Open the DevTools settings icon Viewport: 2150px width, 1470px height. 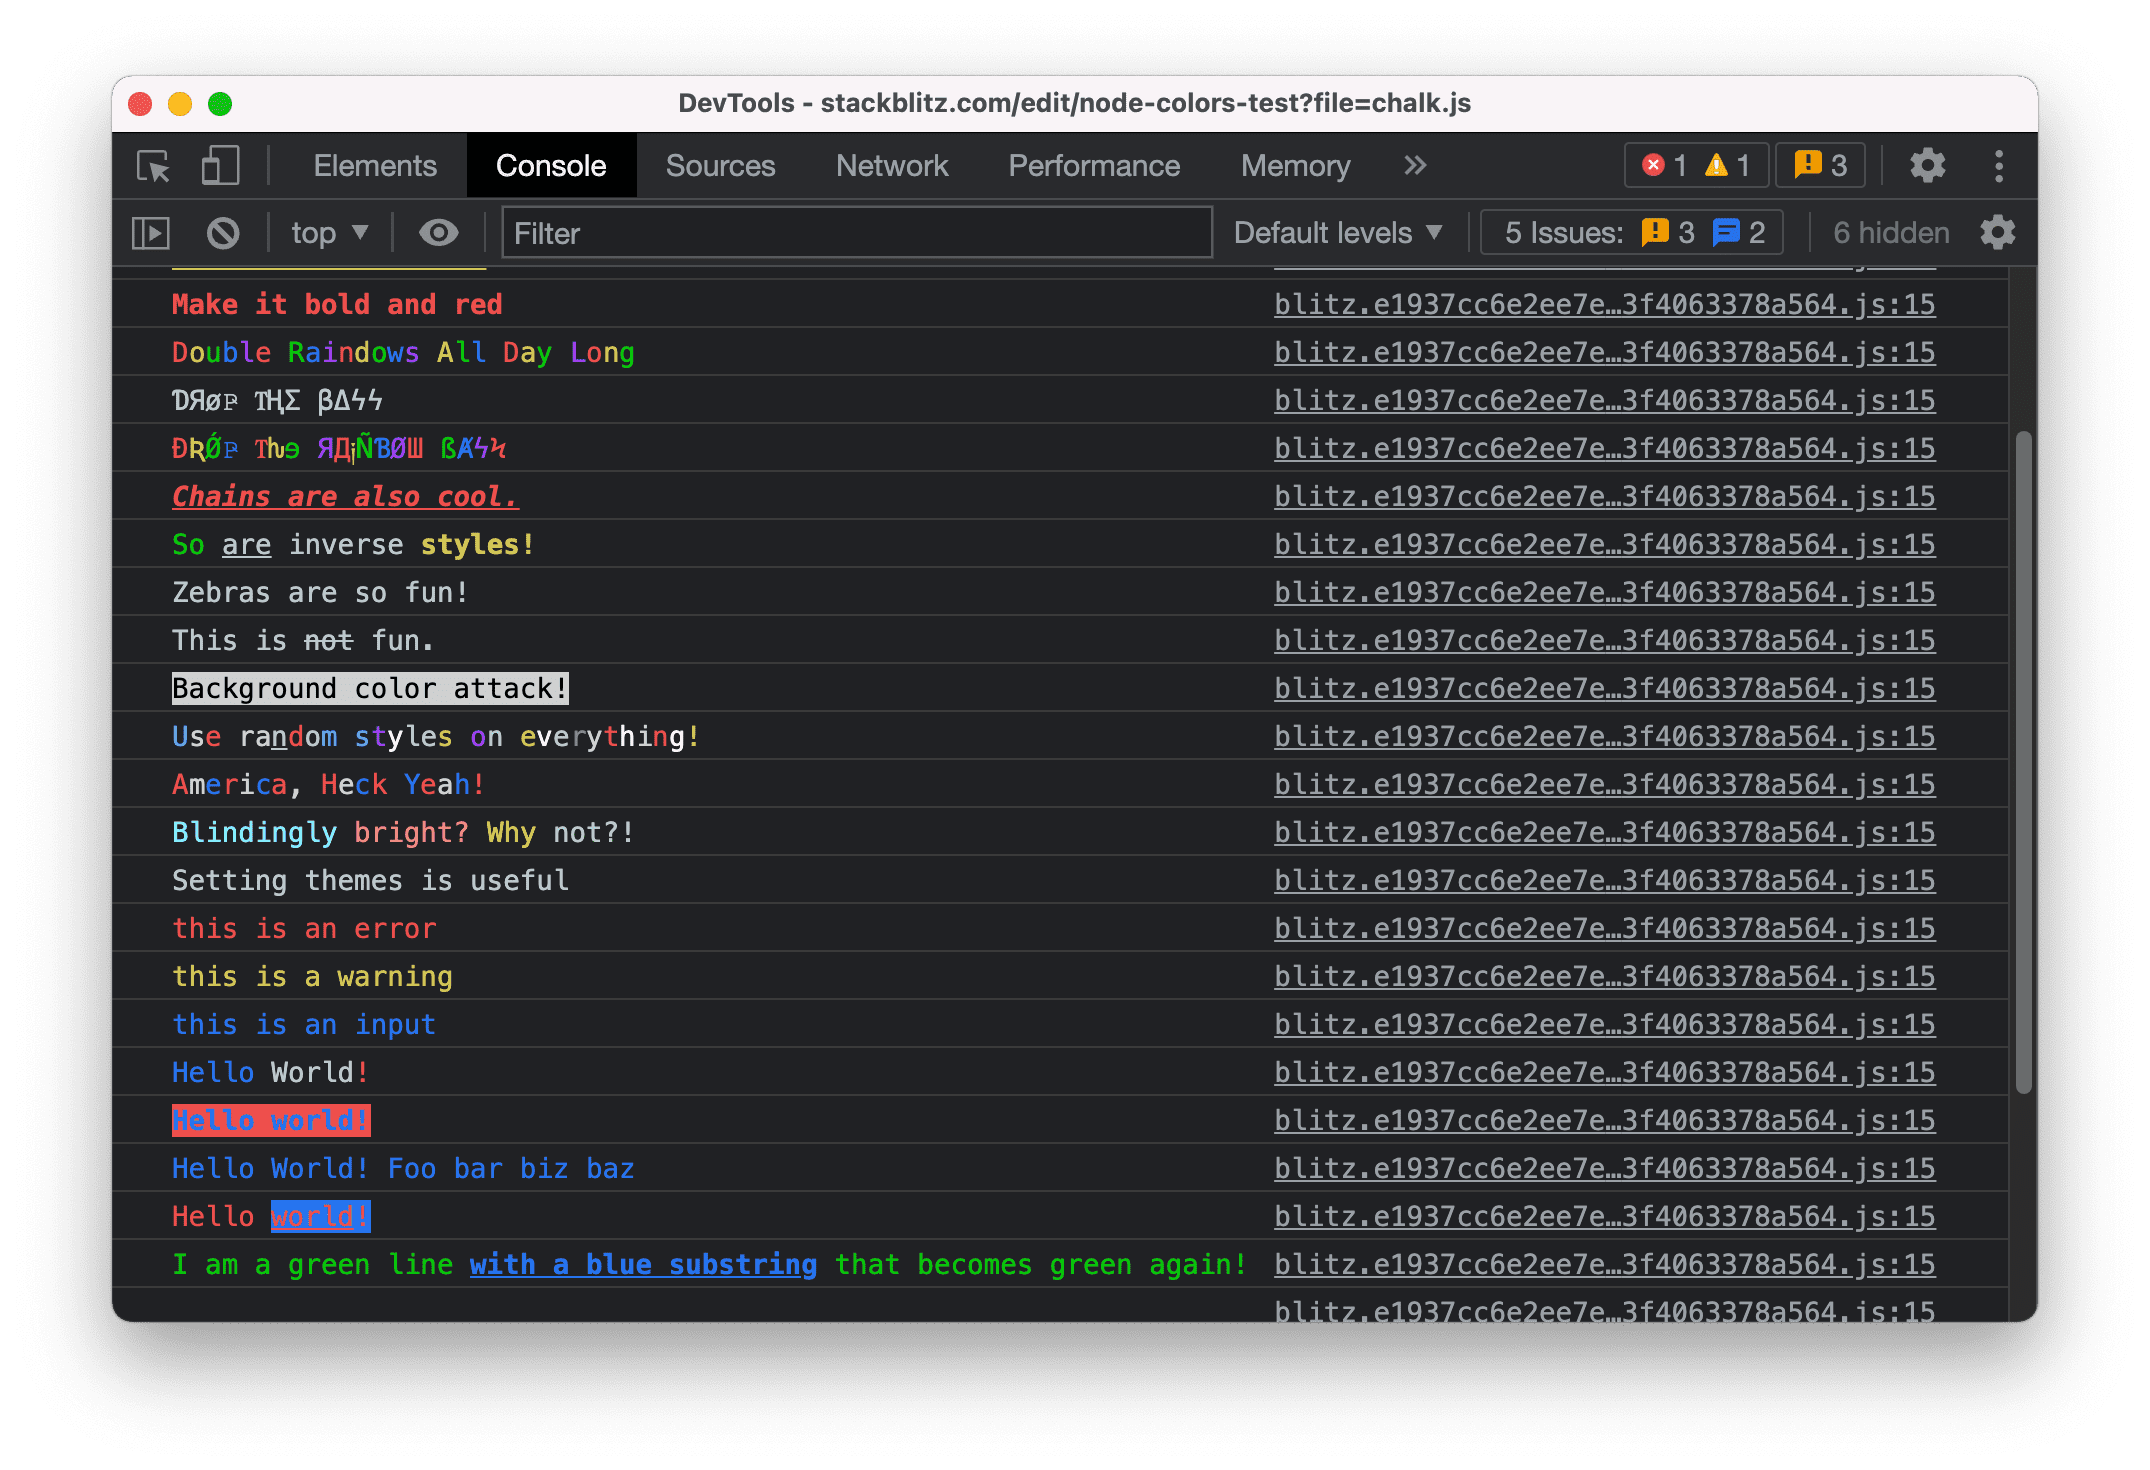[x=1936, y=167]
